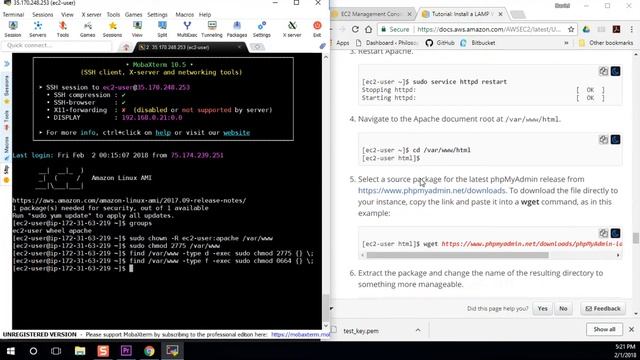Viewport: 640px width, 360px height.
Task: Toggle dark mode on the wget code block
Action: [616, 233]
